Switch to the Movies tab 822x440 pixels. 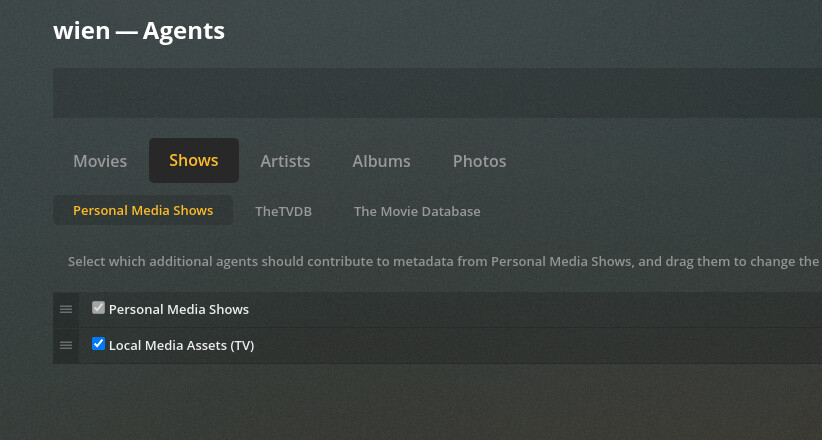point(100,161)
